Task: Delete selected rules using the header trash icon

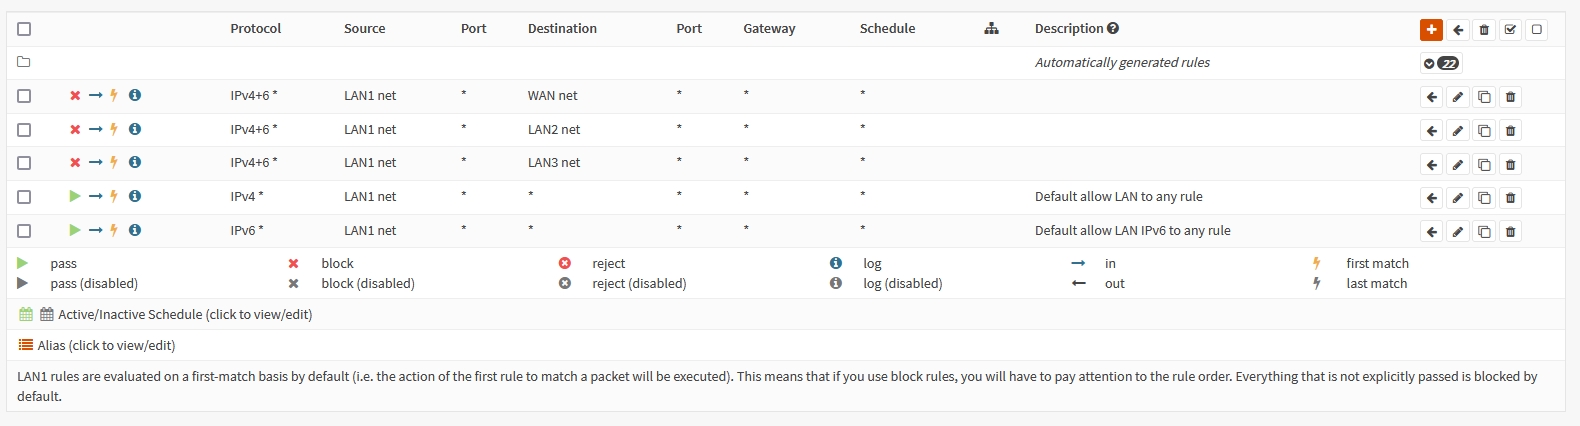Action: pyautogui.click(x=1484, y=30)
